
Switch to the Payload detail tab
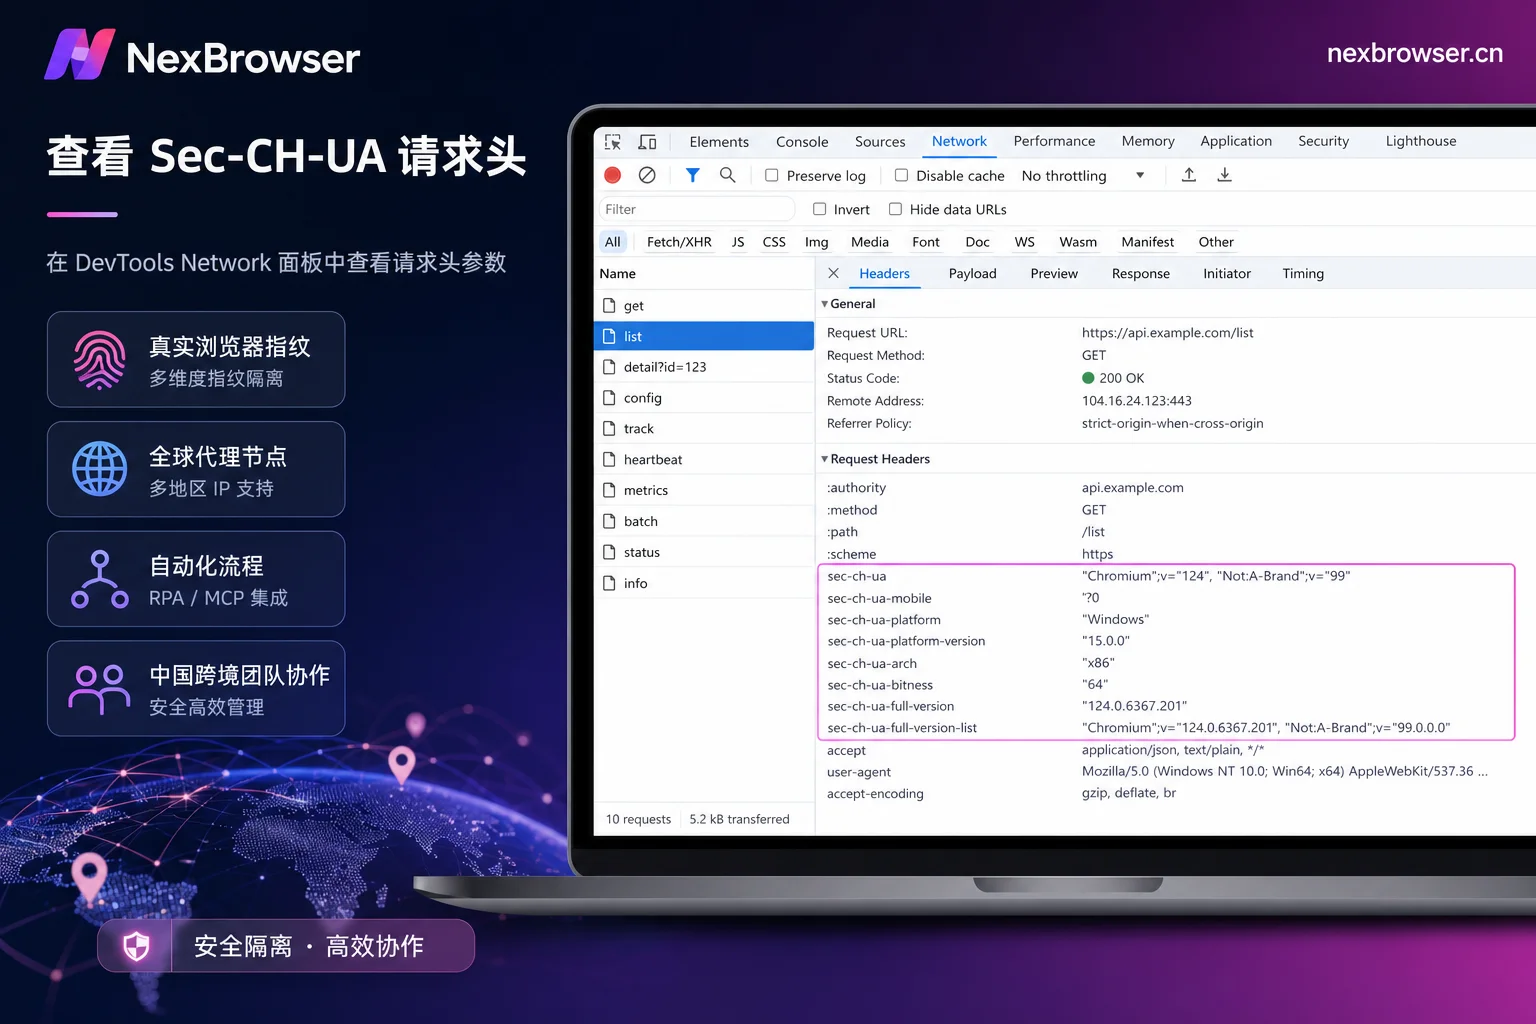click(x=972, y=273)
